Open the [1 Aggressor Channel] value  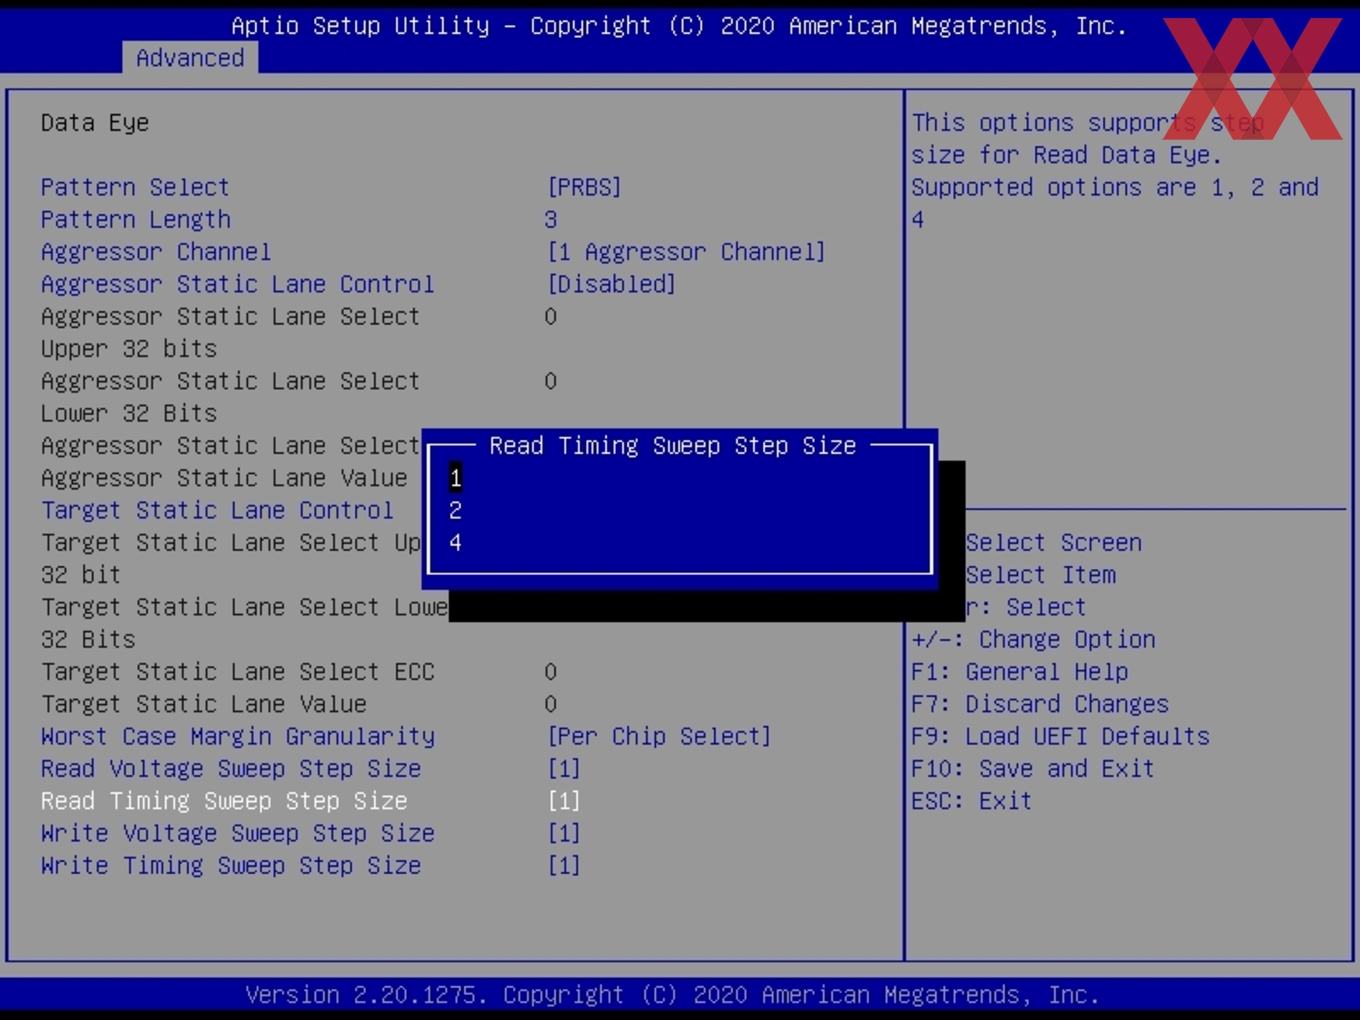point(686,252)
